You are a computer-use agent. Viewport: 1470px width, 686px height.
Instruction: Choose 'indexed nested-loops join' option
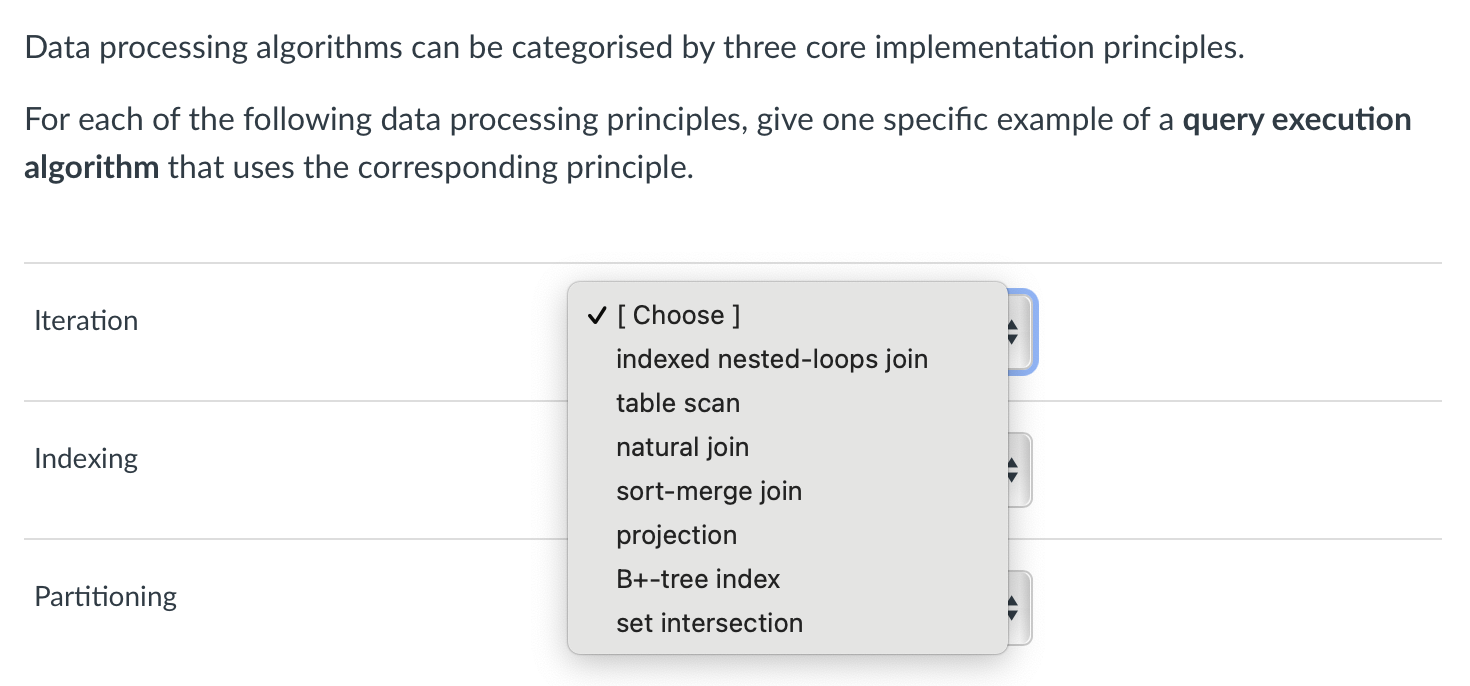(x=772, y=359)
